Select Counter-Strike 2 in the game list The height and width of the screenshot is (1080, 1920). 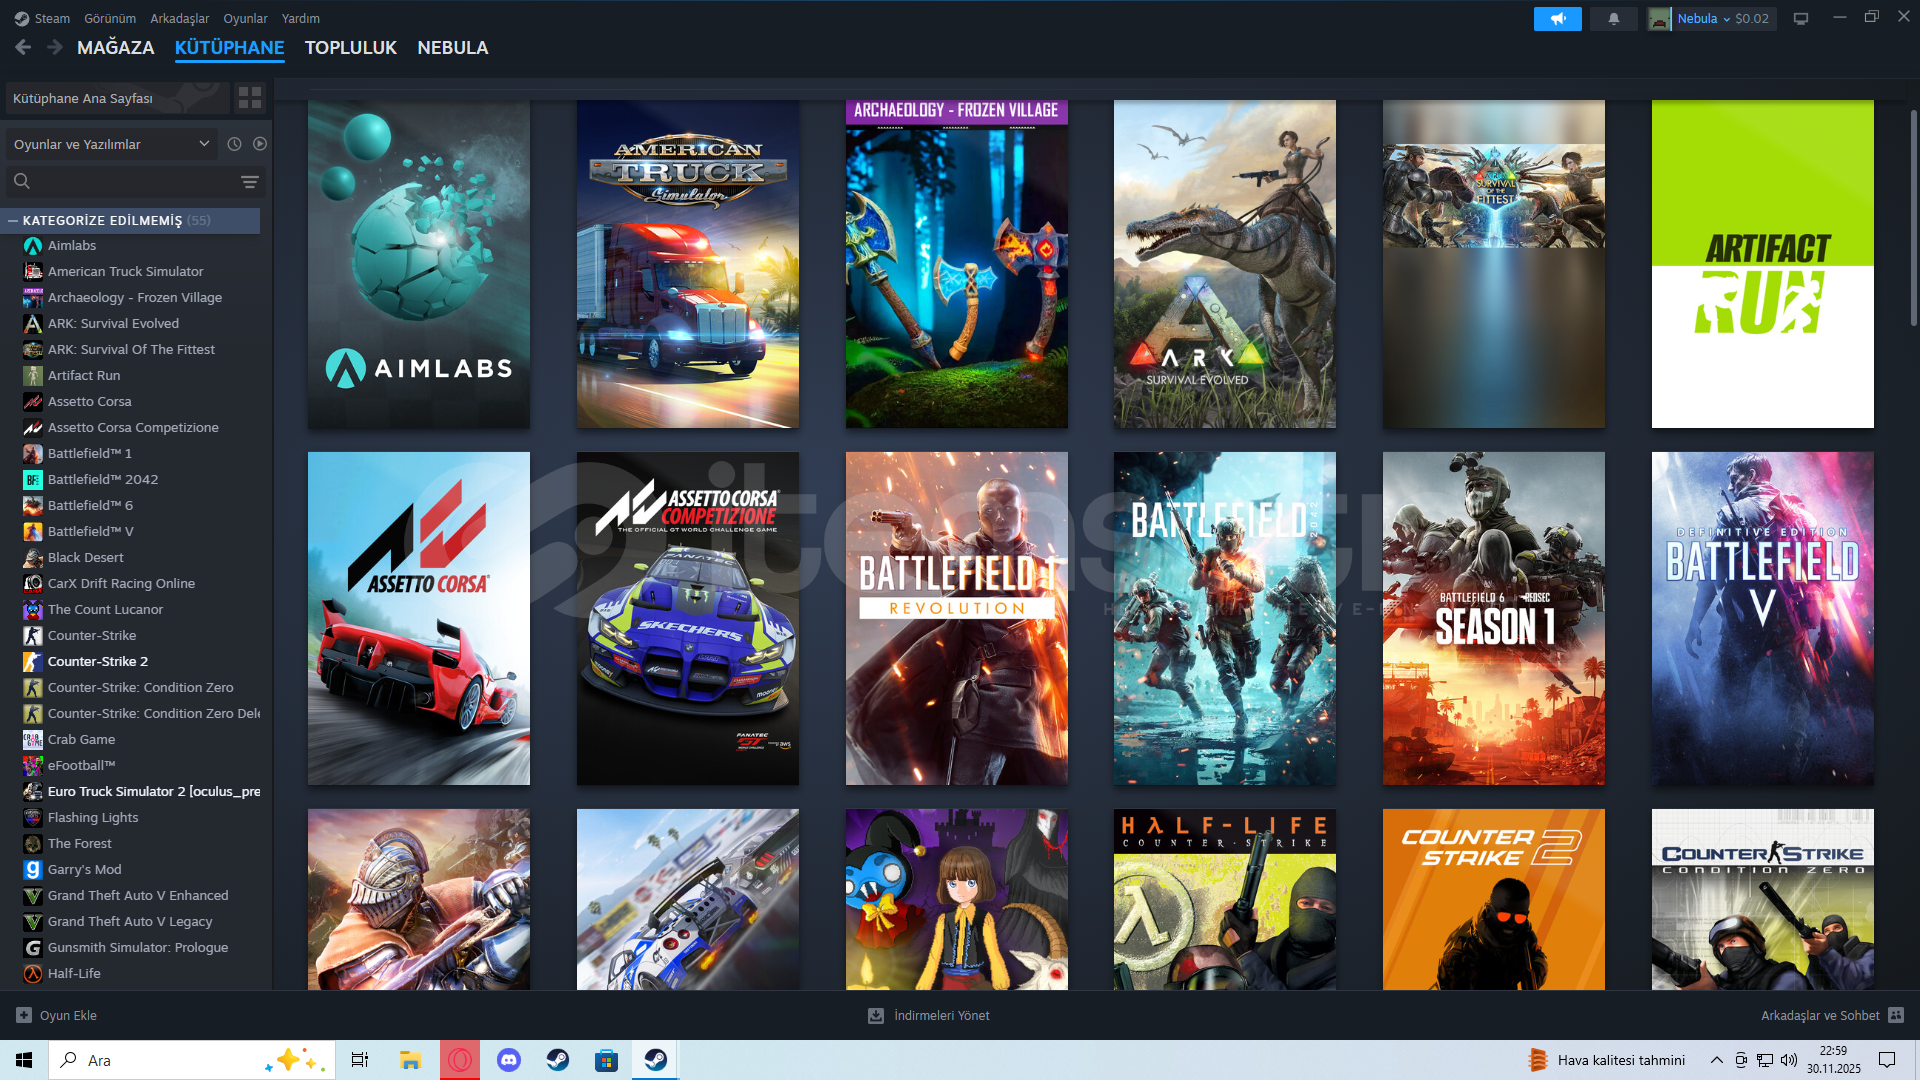[98, 661]
